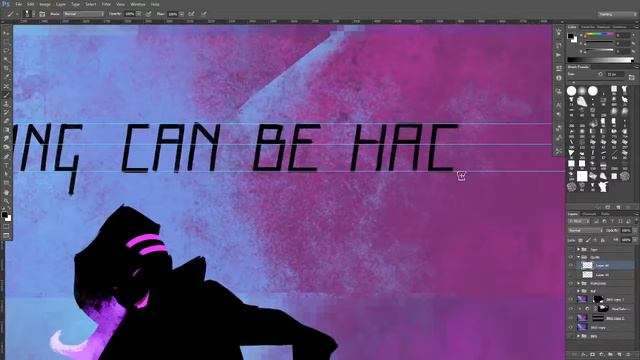
Task: Toggle visibility of BKG copy 2 layer
Action: point(571,318)
